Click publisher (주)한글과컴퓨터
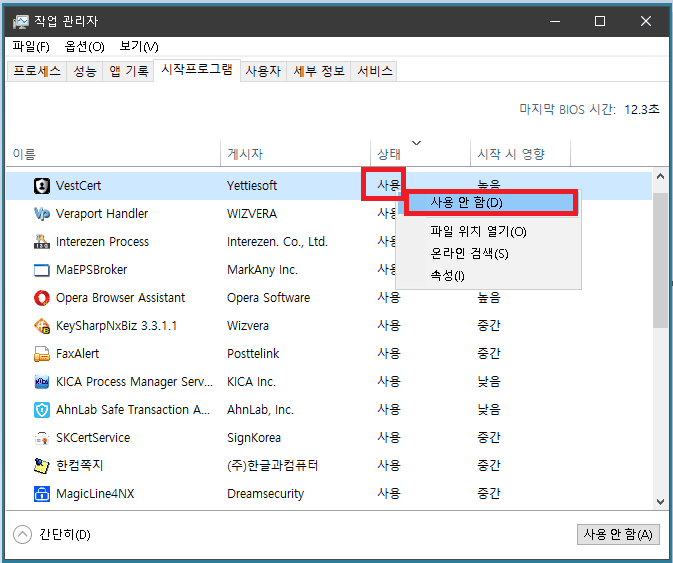This screenshot has width=673, height=563. (x=273, y=466)
